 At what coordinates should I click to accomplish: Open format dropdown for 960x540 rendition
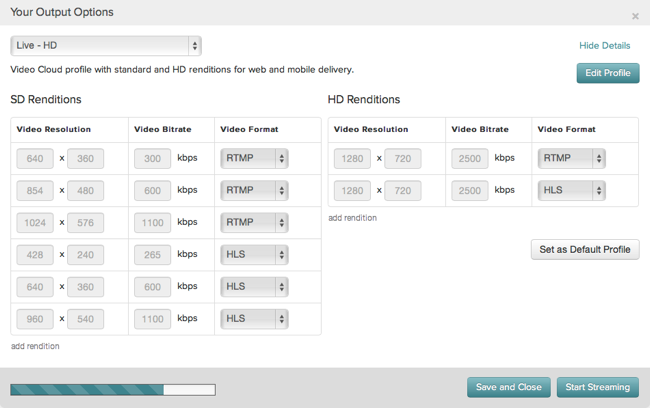tap(254, 319)
